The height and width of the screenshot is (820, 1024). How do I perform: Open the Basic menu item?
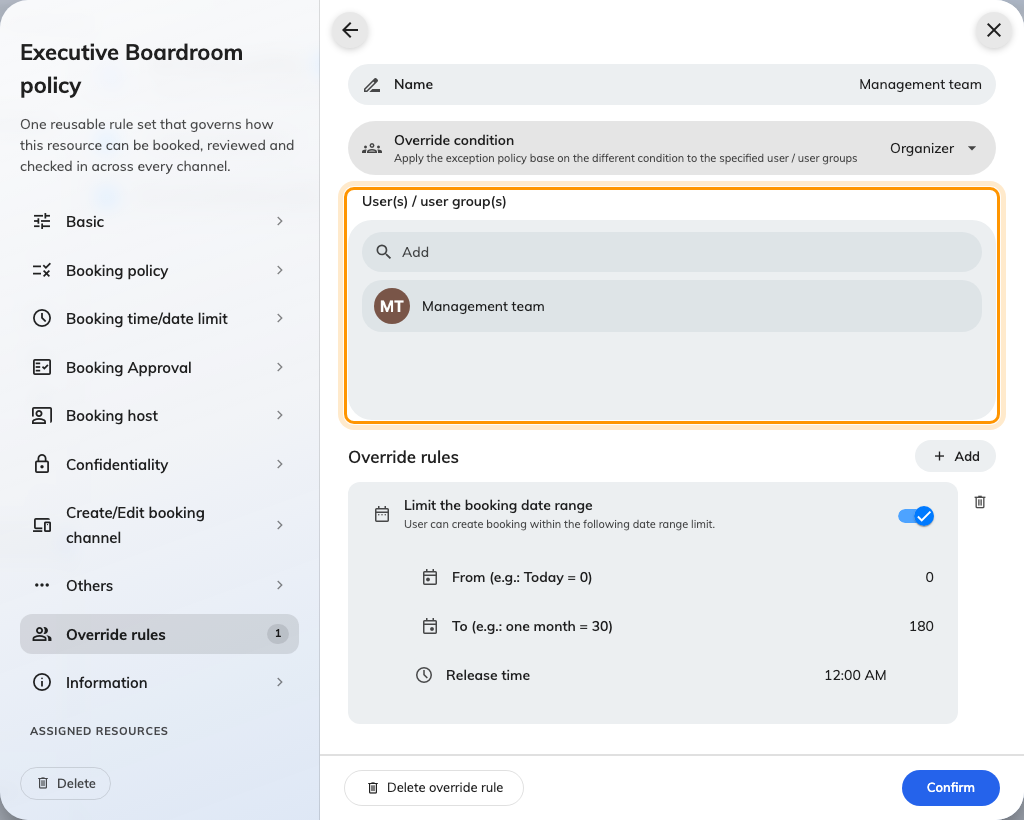(159, 221)
